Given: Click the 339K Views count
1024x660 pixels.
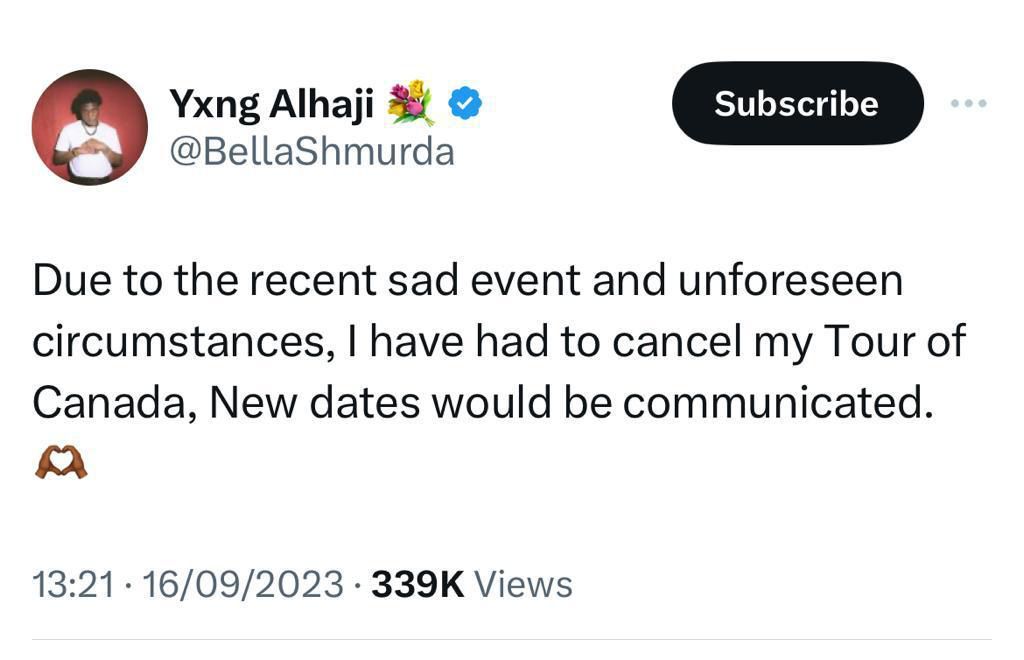Looking at the screenshot, I should (x=417, y=582).
